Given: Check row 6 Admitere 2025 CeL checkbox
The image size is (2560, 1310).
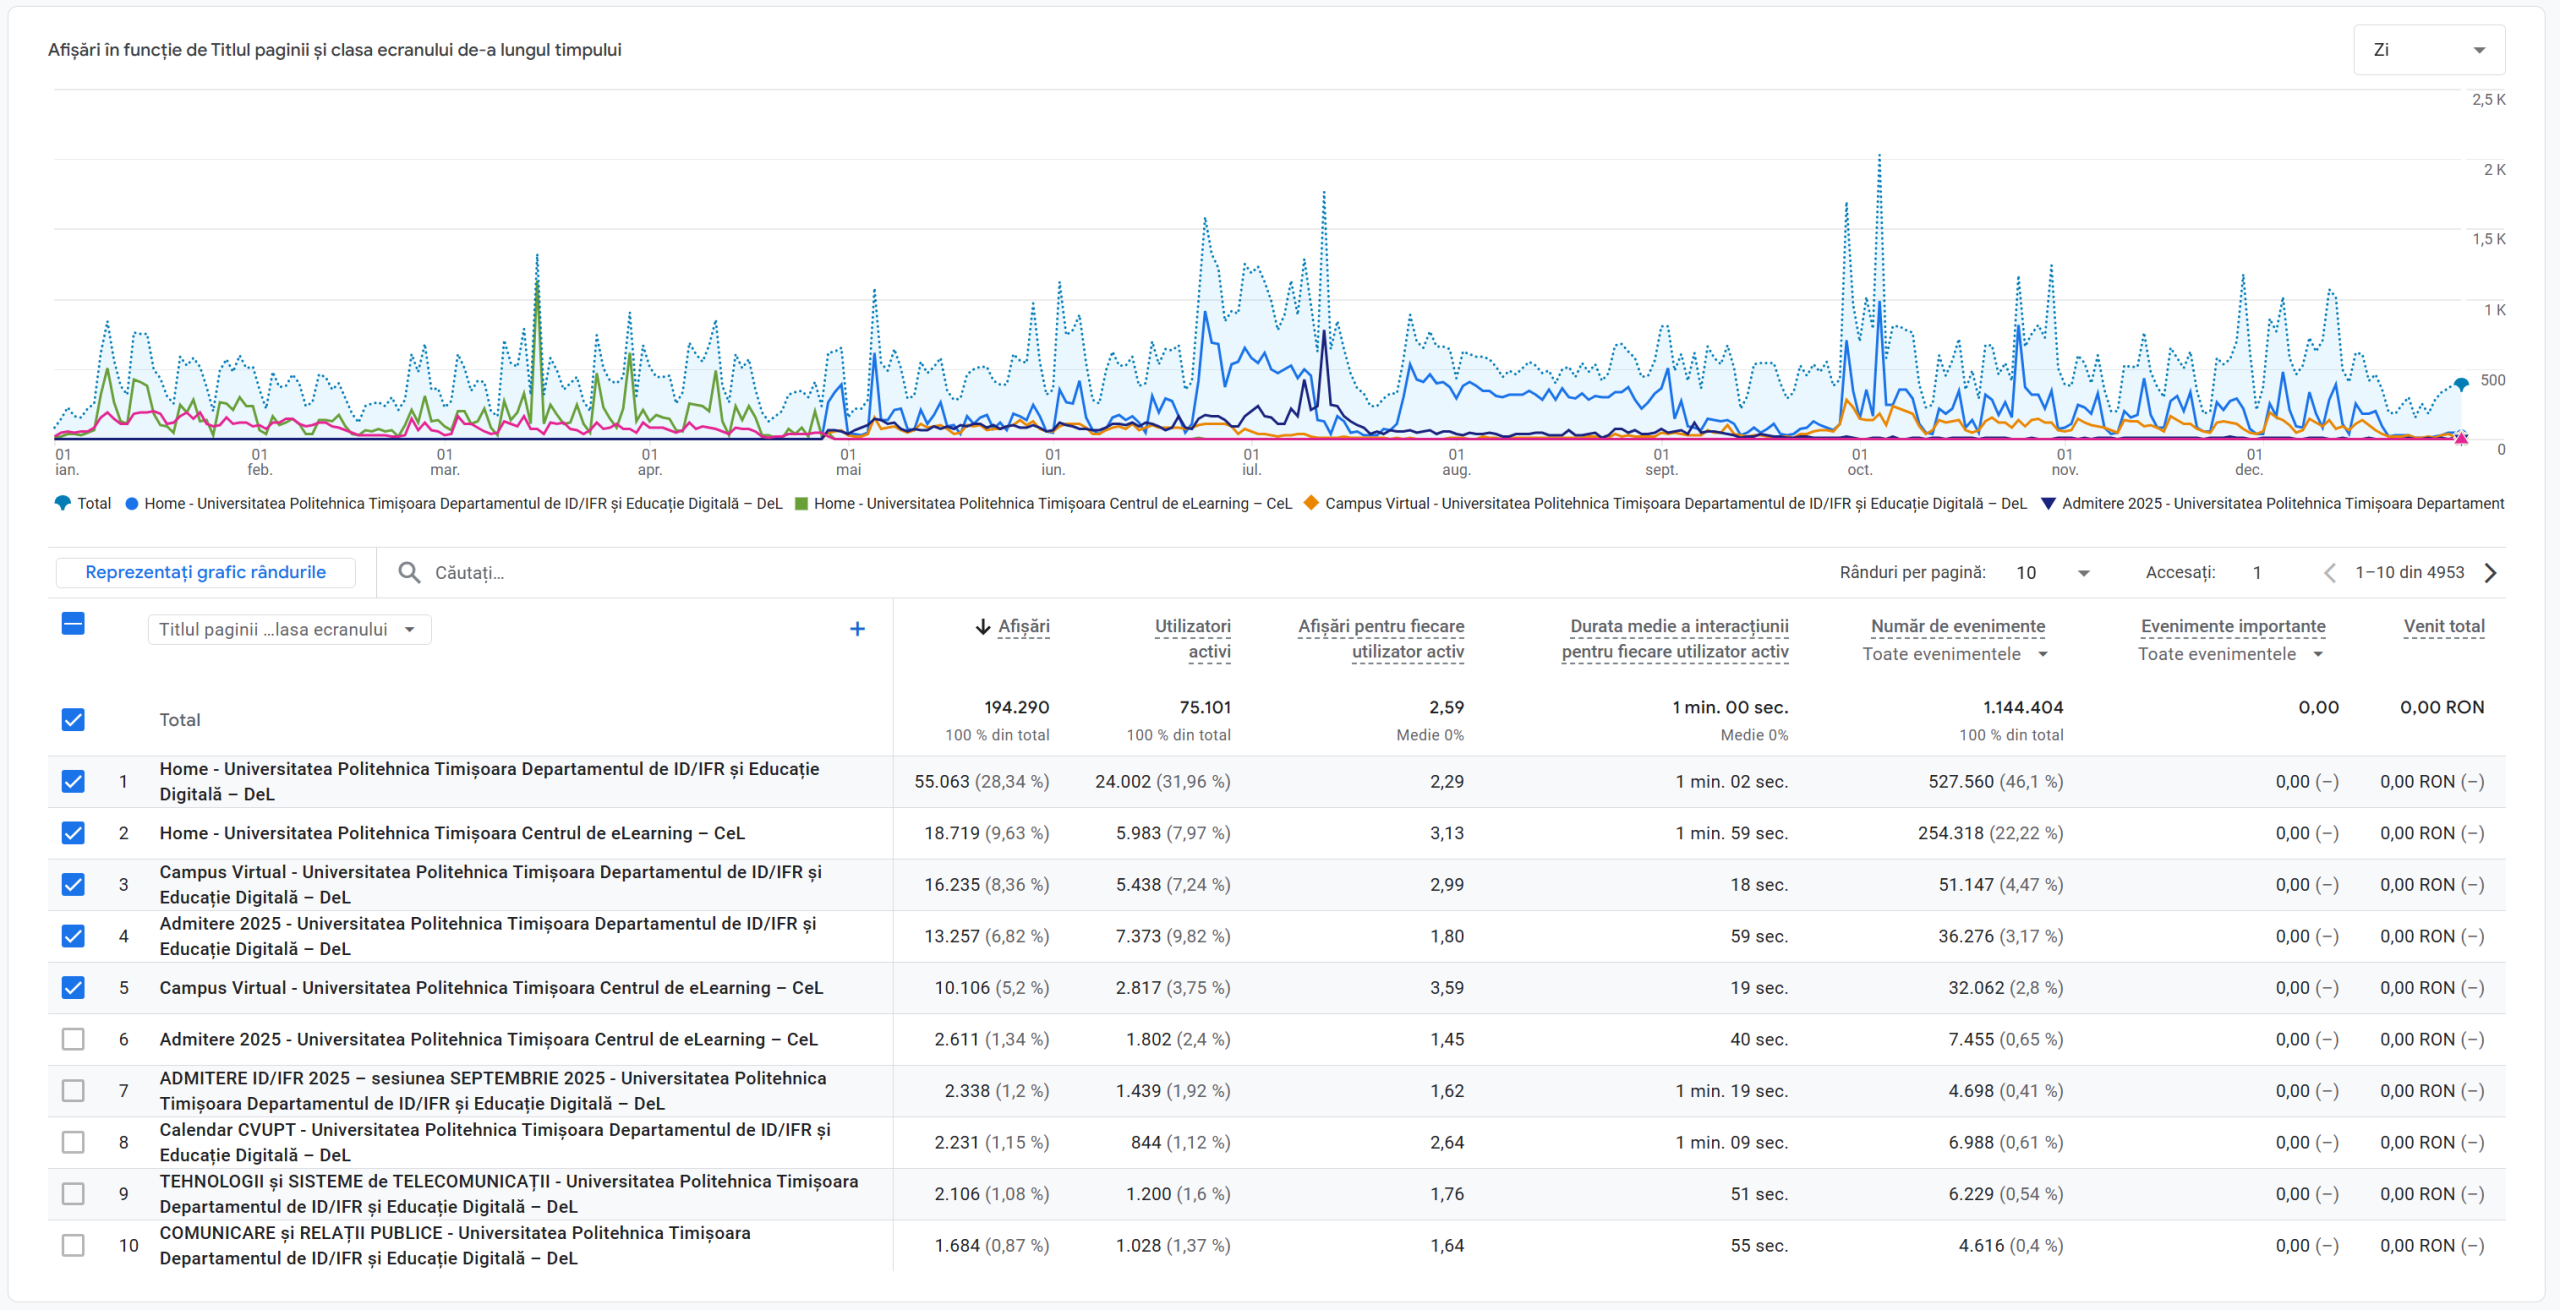Looking at the screenshot, I should pos(73,1039).
